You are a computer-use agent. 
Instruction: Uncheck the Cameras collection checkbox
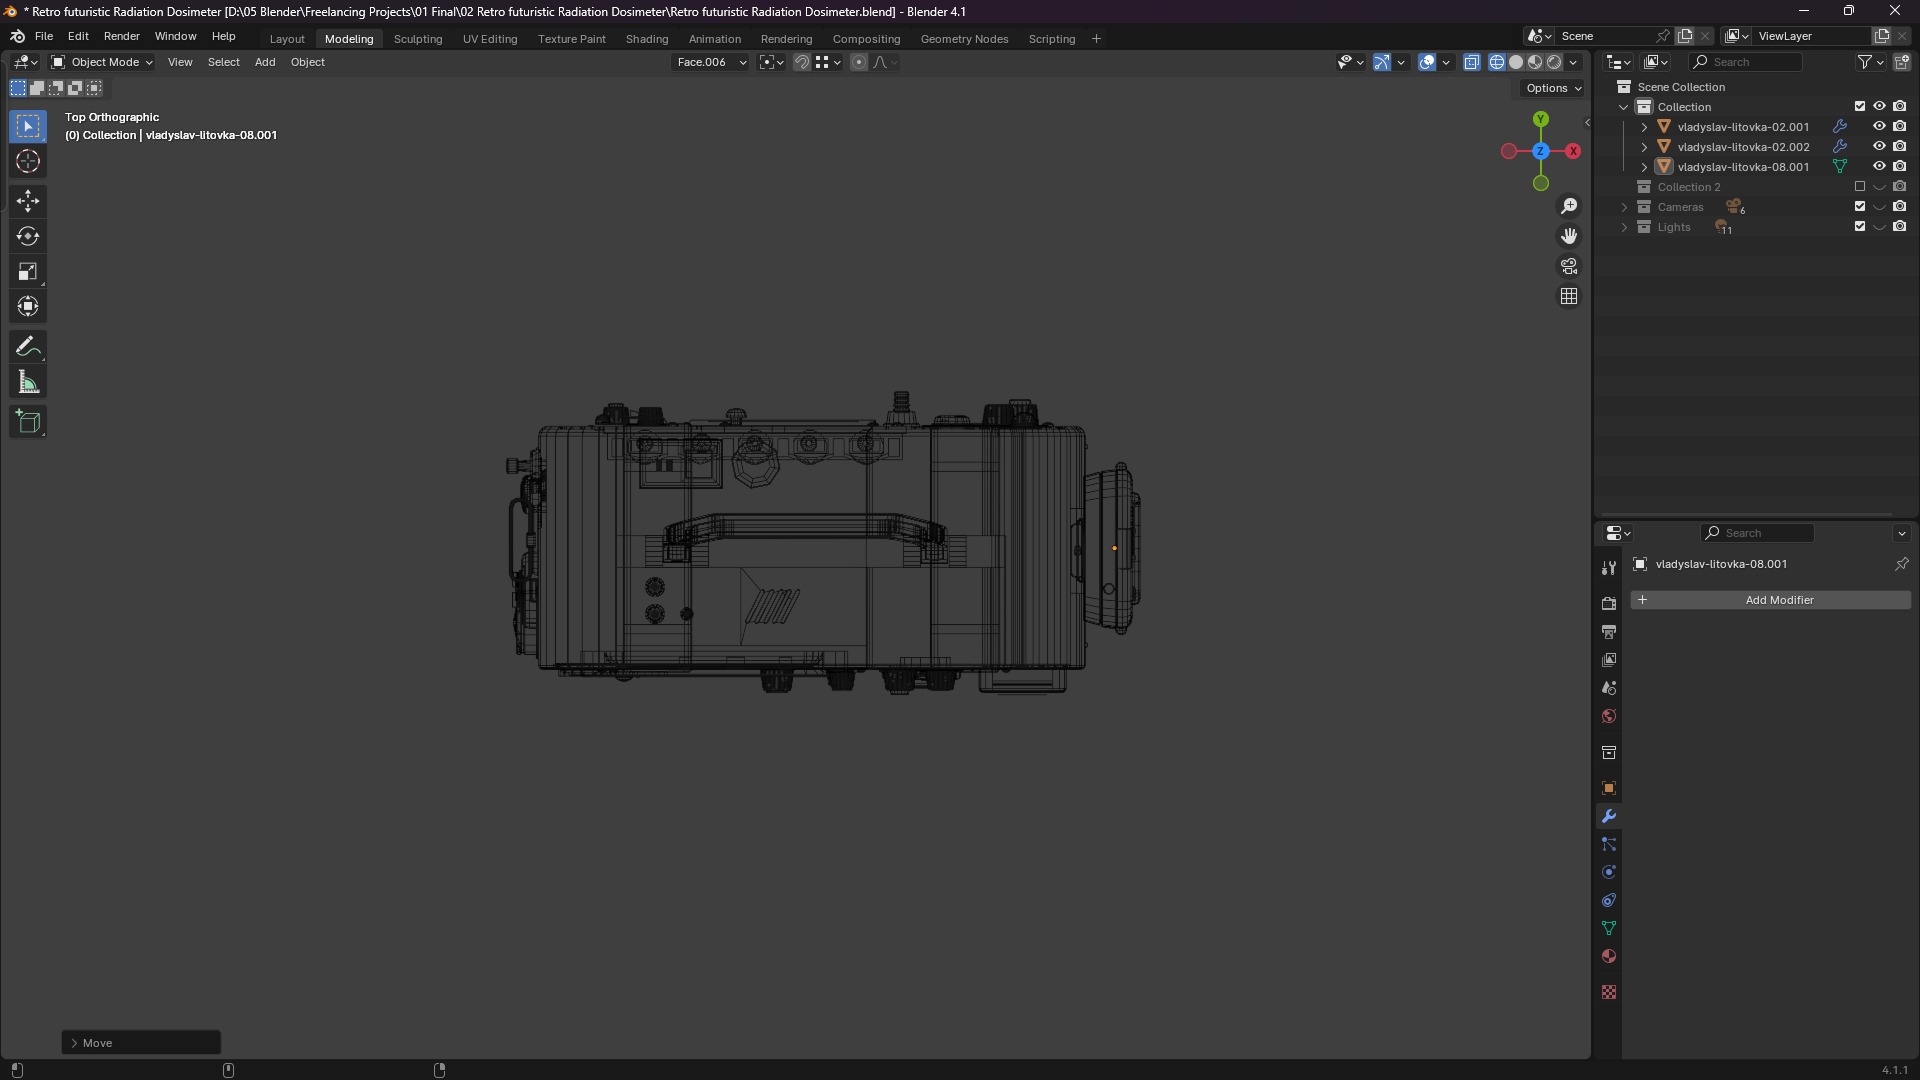1860,207
